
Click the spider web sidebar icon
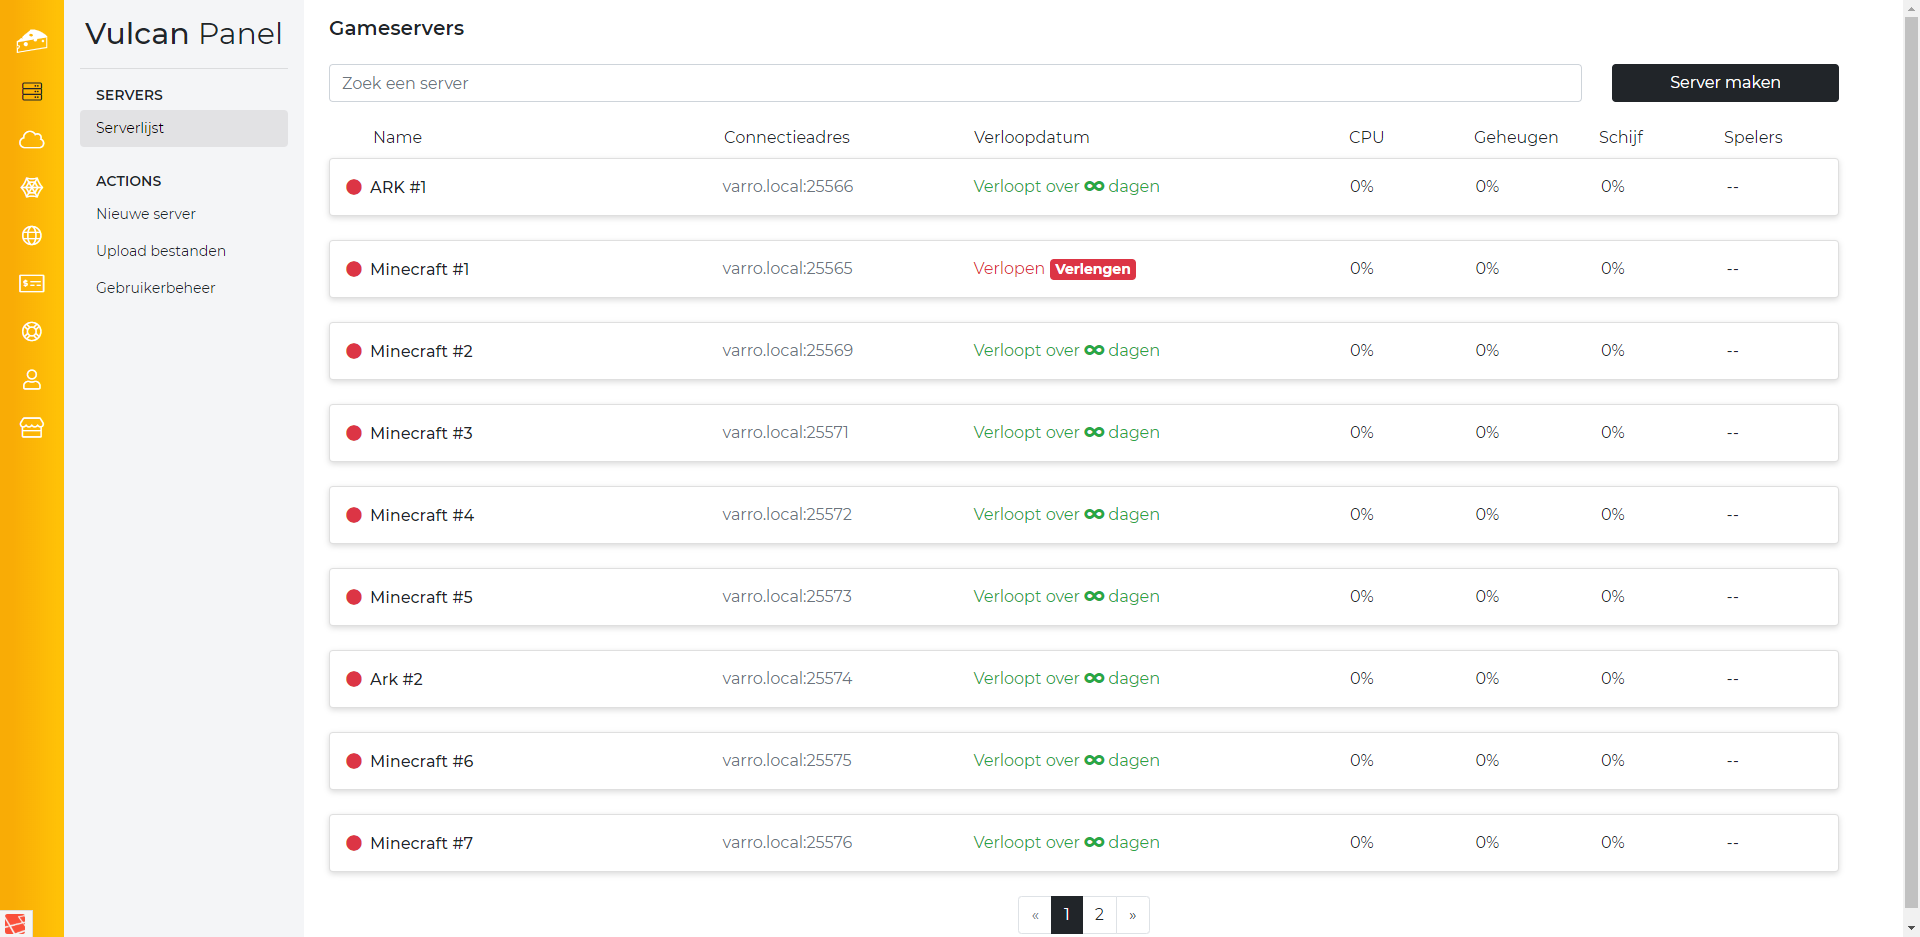click(32, 188)
